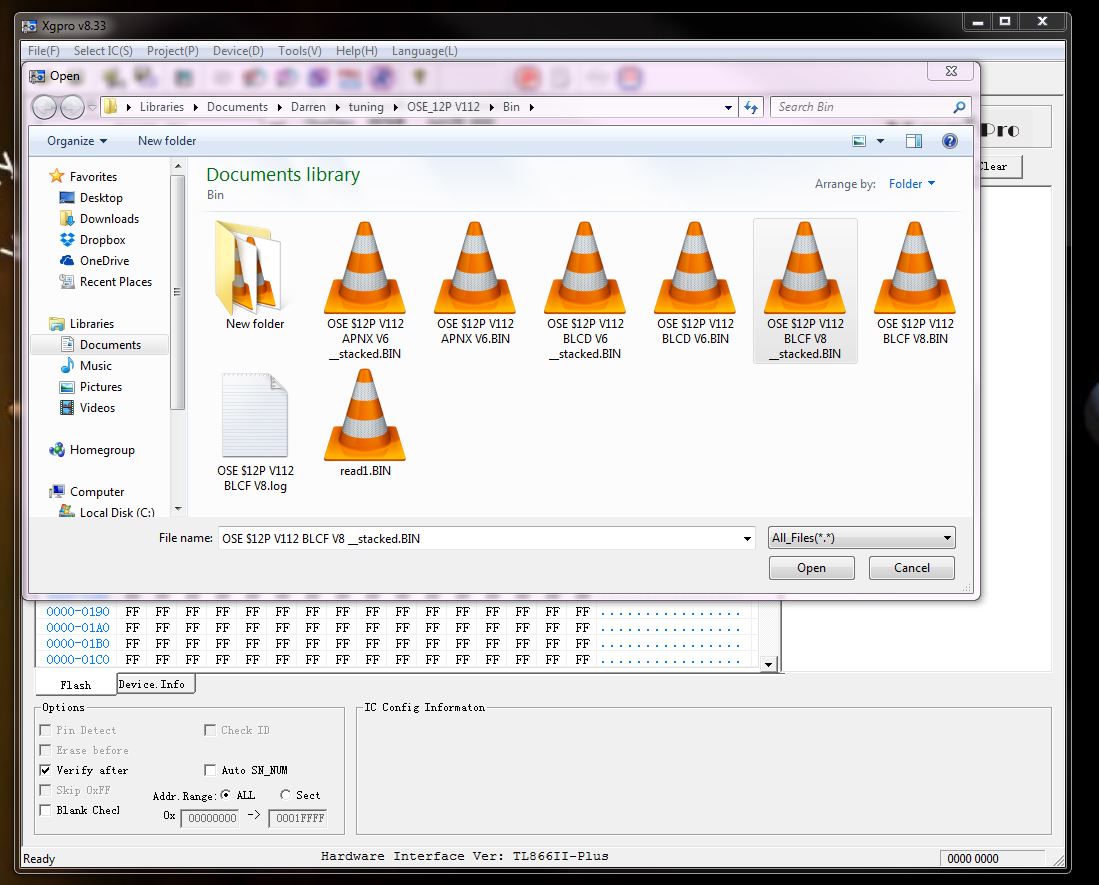
Task: Select OSE S12P V112 BLCF V8.log file
Action: pyautogui.click(x=255, y=432)
